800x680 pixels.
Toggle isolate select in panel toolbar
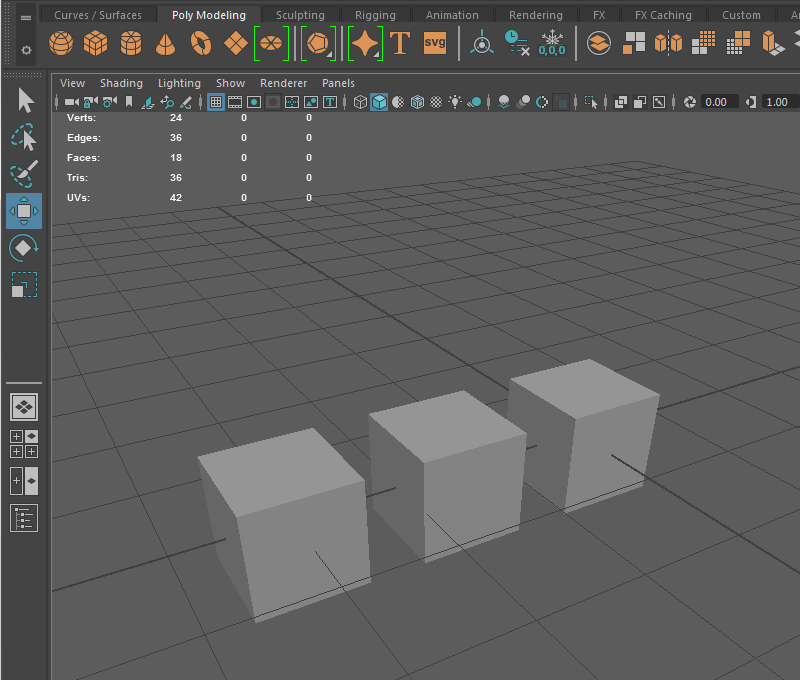coord(591,103)
